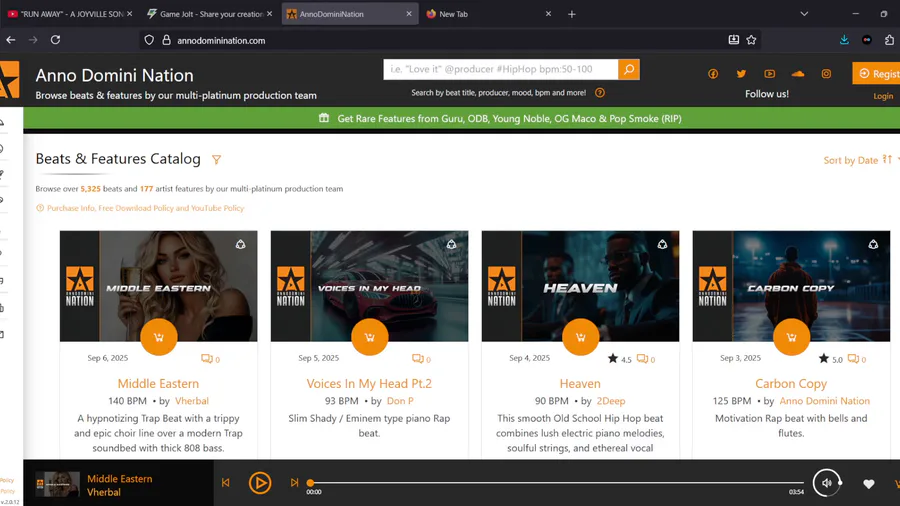Play the Middle Eastern track in player

[260, 483]
